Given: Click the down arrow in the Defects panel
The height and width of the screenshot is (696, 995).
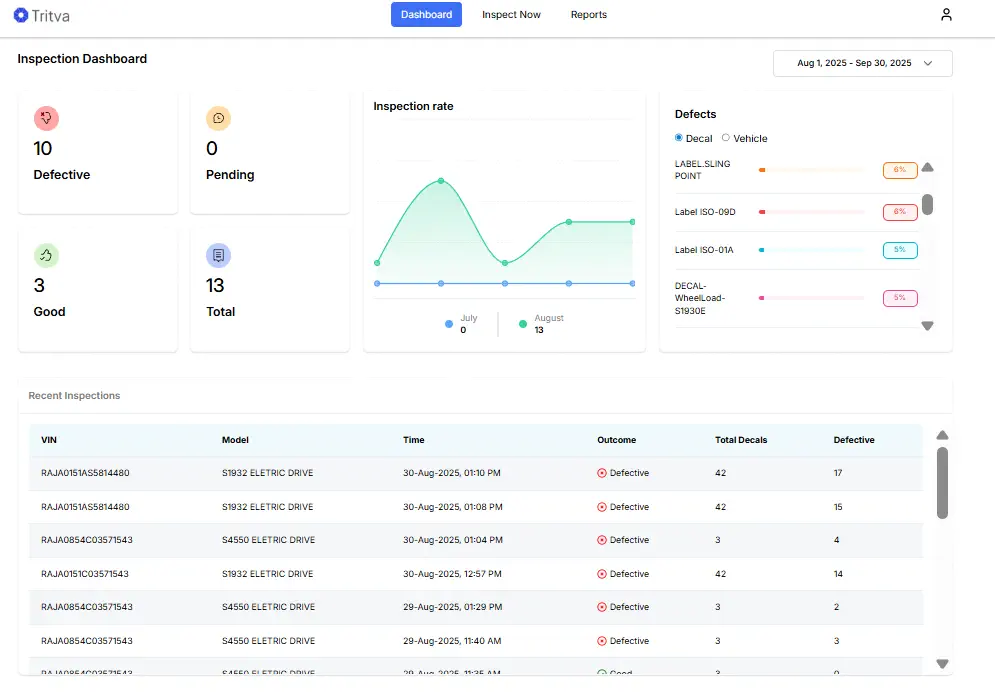Looking at the screenshot, I should click(x=928, y=325).
